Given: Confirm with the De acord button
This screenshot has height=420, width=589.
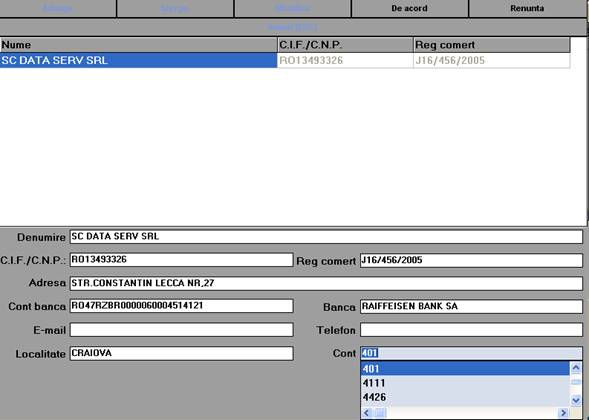Looking at the screenshot, I should point(409,8).
